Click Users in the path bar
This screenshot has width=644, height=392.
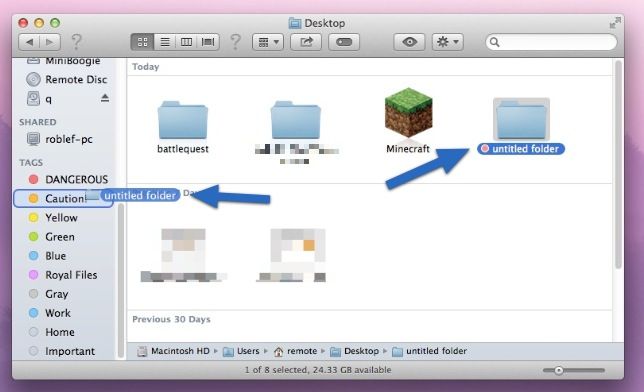(x=241, y=351)
